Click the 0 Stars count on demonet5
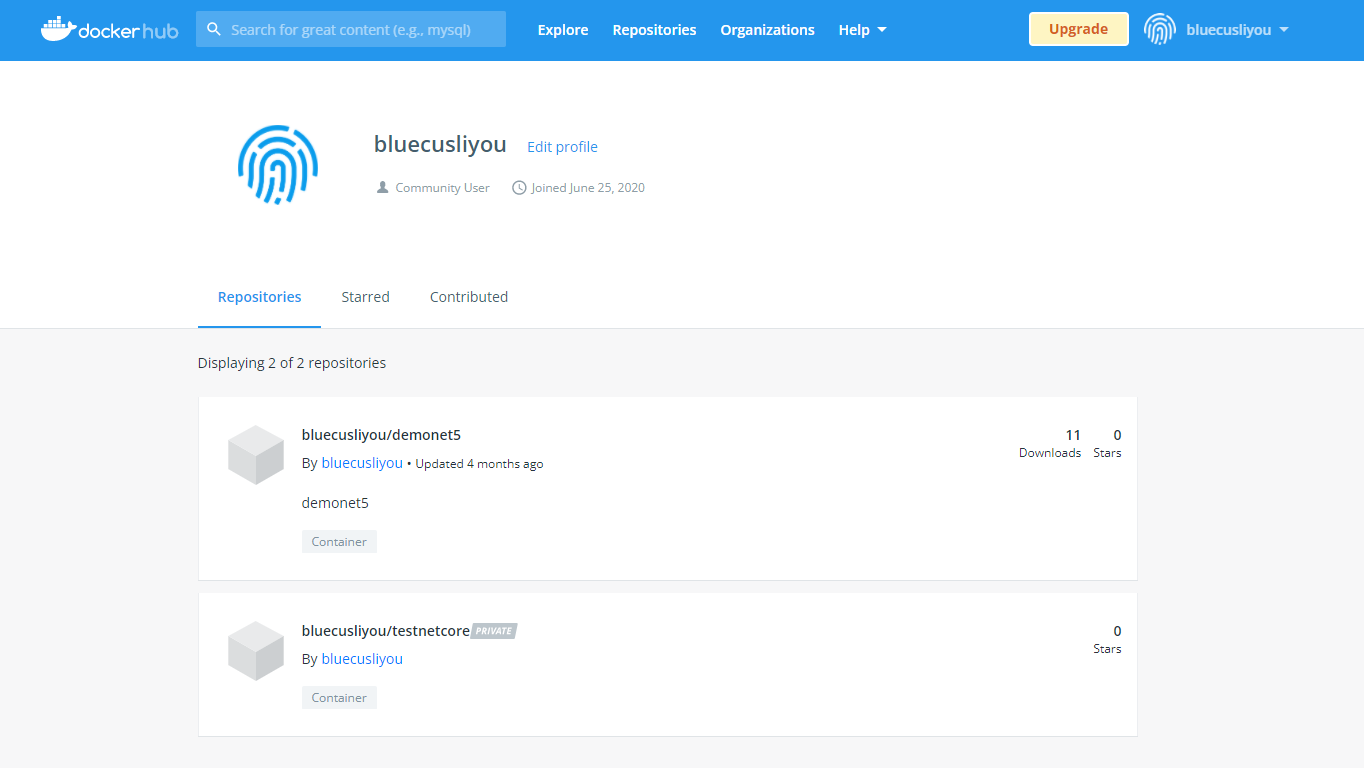Image resolution: width=1364 pixels, height=768 pixels. click(x=1107, y=443)
